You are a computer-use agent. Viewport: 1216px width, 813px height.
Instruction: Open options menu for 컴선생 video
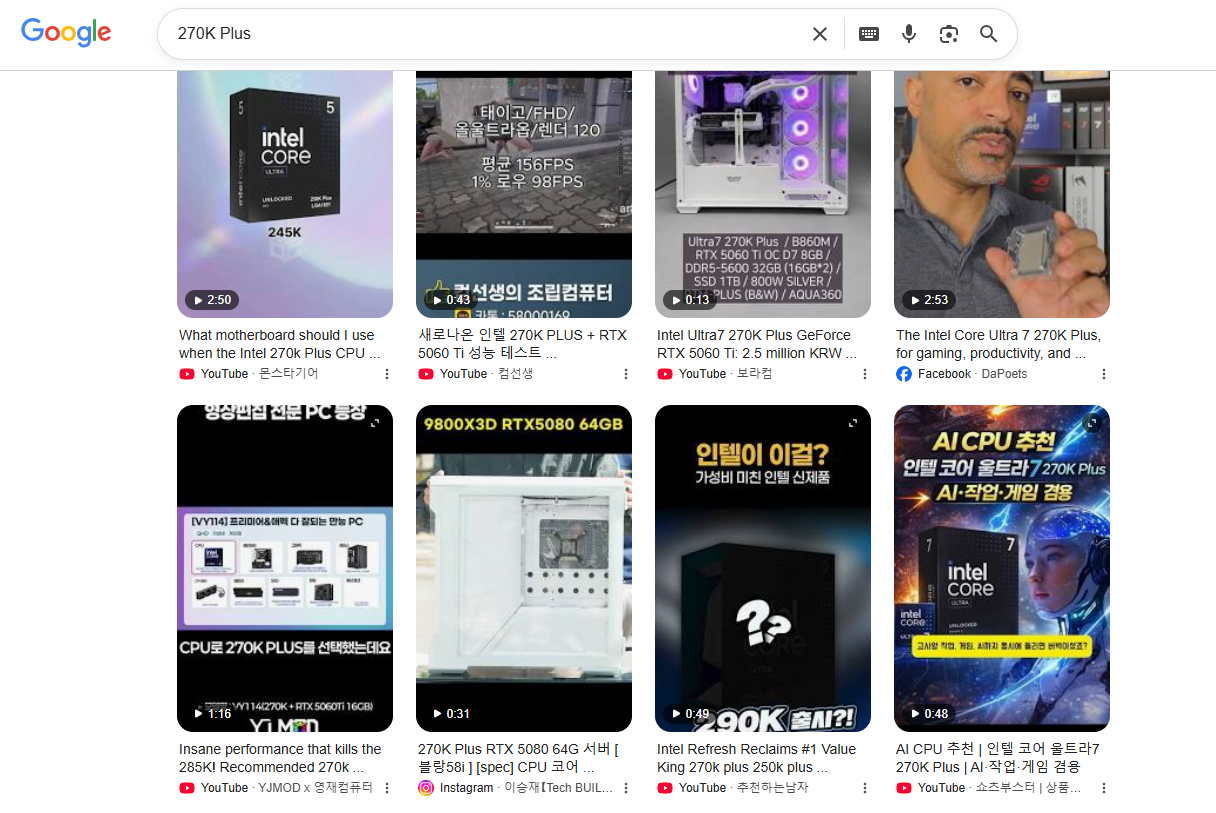coord(626,374)
